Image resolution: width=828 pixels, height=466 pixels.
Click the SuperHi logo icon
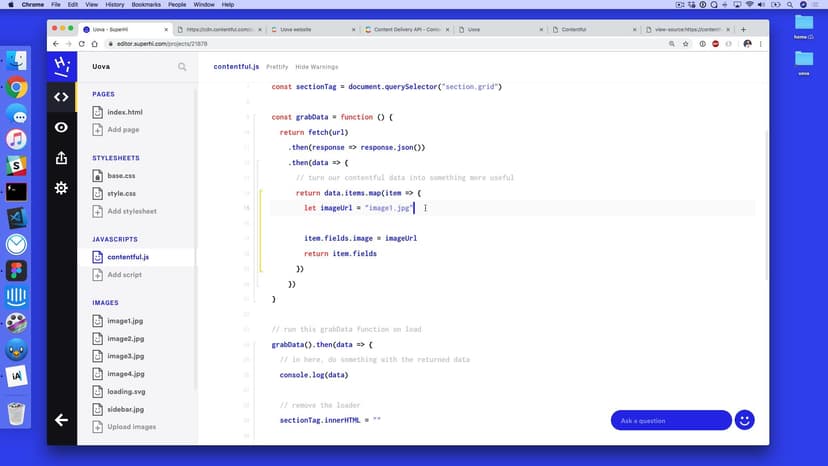coord(61,66)
